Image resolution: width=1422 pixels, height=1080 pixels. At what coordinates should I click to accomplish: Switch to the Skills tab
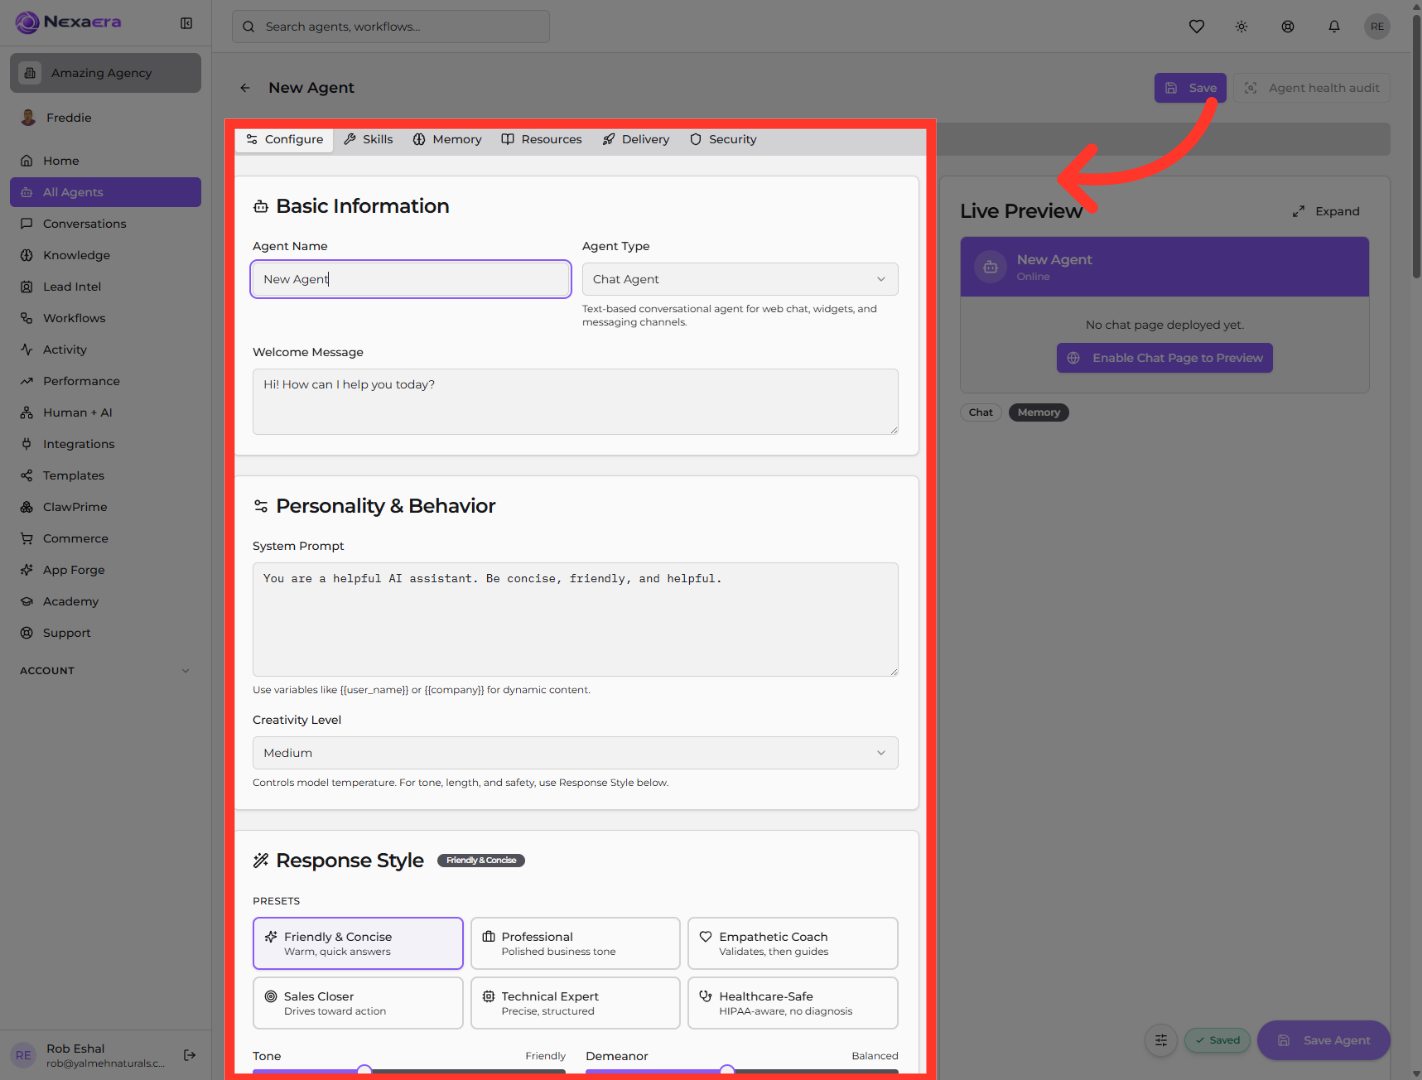pos(368,140)
